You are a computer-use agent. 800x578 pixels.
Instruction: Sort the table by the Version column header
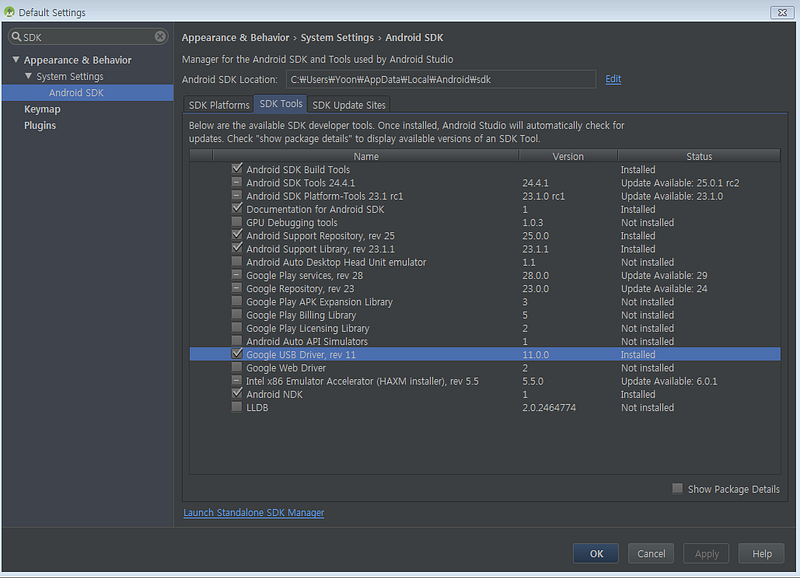(x=568, y=156)
